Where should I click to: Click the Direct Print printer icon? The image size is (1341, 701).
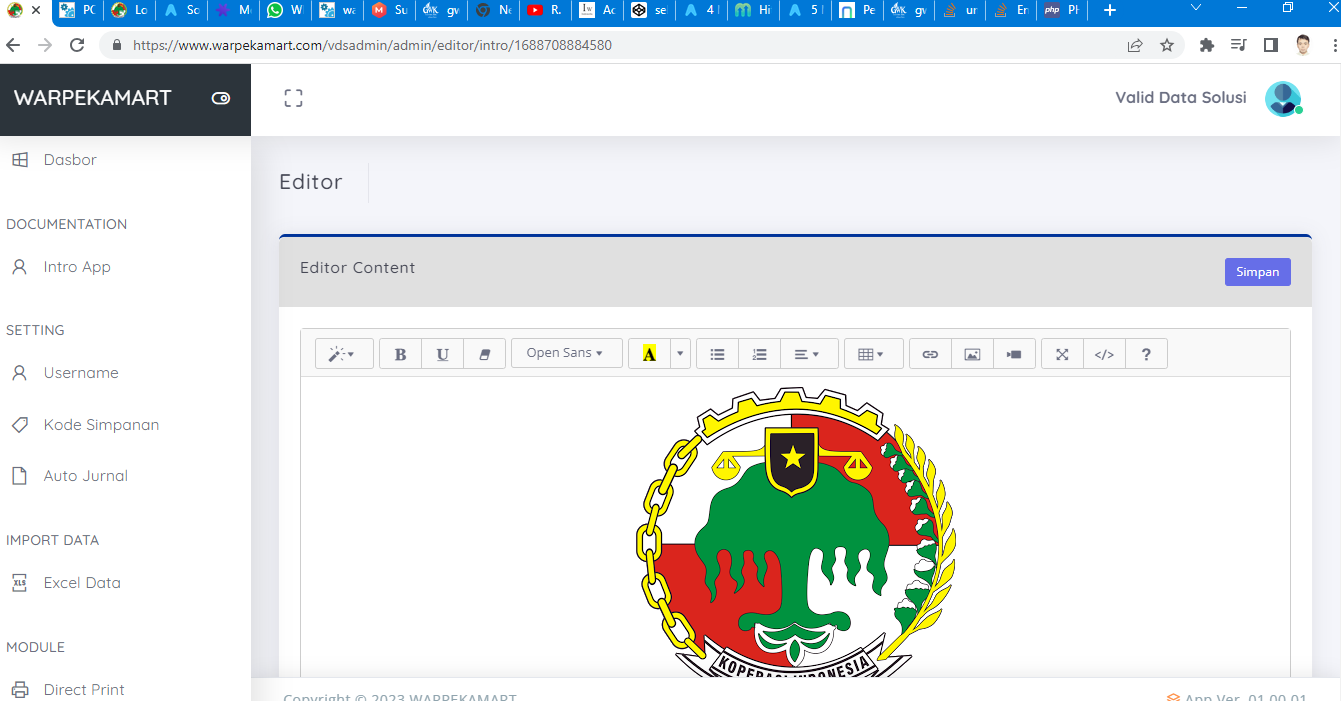tap(19, 690)
